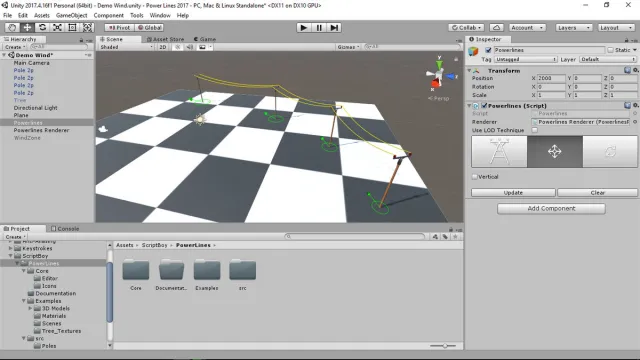The height and width of the screenshot is (360, 640).
Task: Select the Scale tool
Action: 57,27
